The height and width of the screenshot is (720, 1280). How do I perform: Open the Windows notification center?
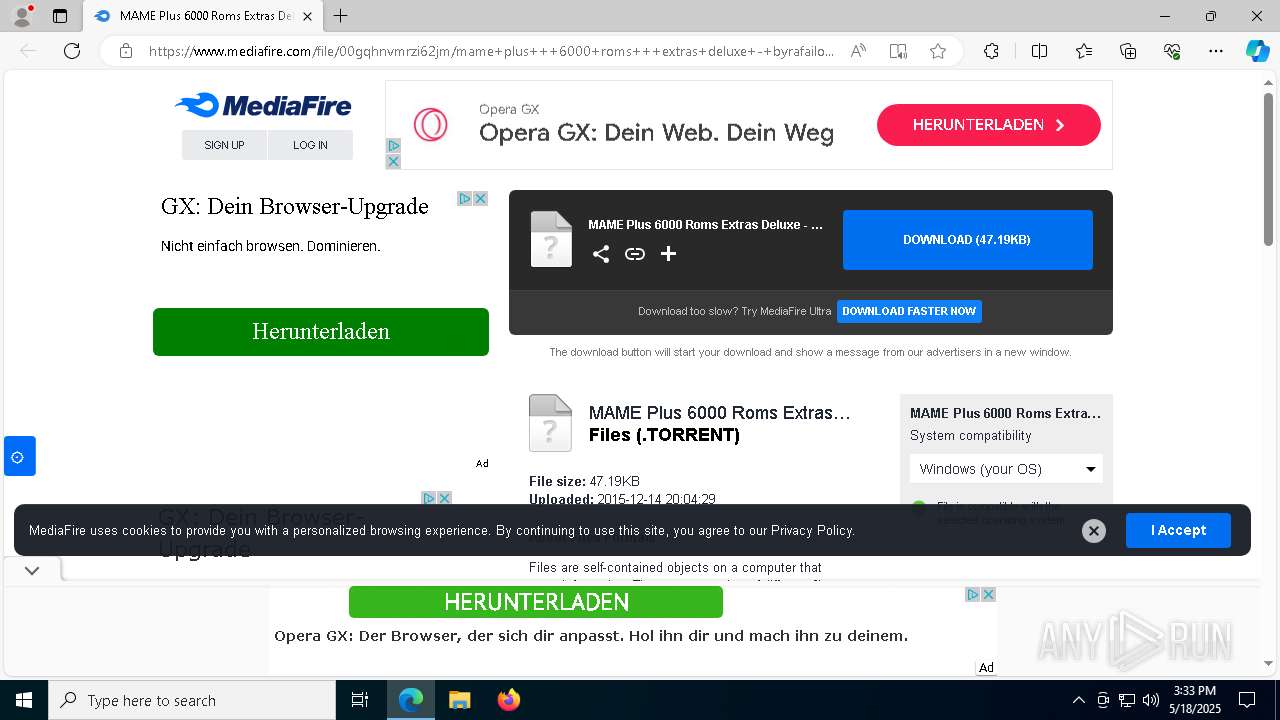click(x=1247, y=700)
